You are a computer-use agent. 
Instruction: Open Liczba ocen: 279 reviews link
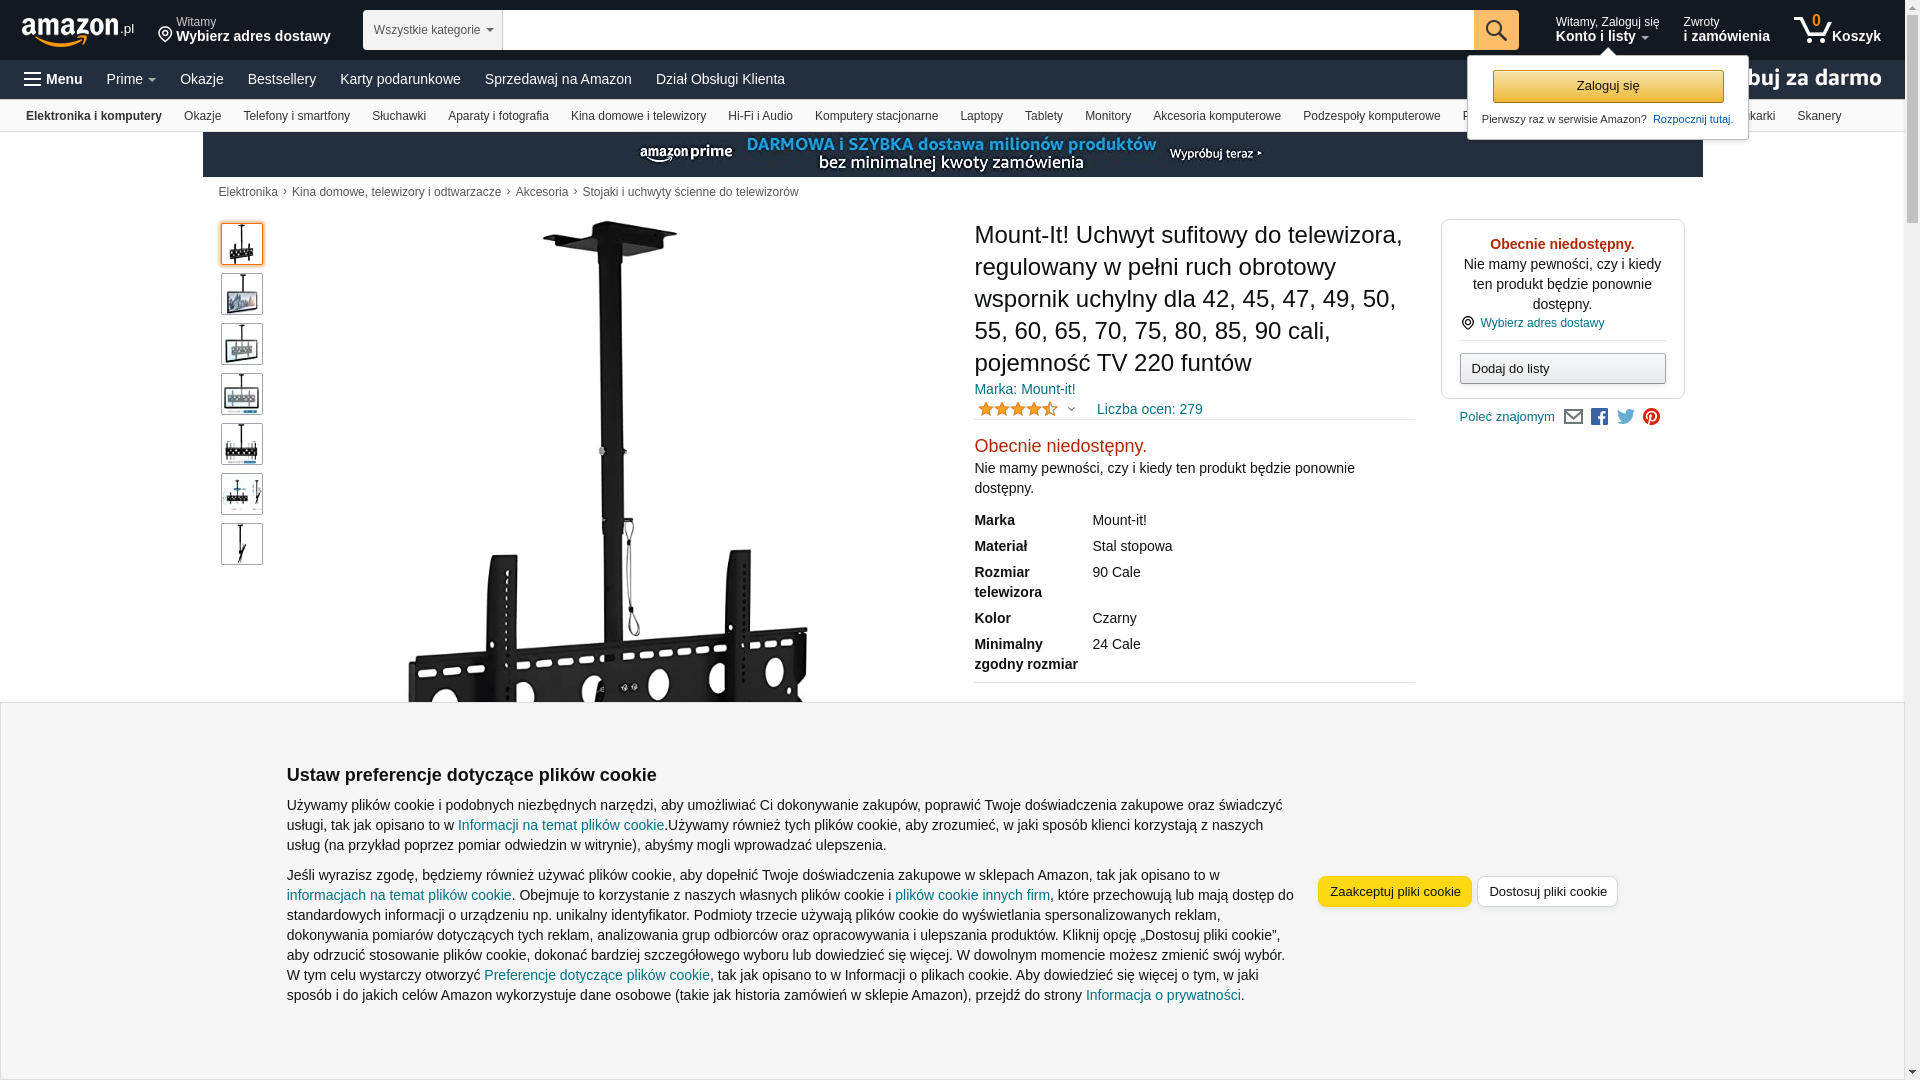pos(1149,409)
